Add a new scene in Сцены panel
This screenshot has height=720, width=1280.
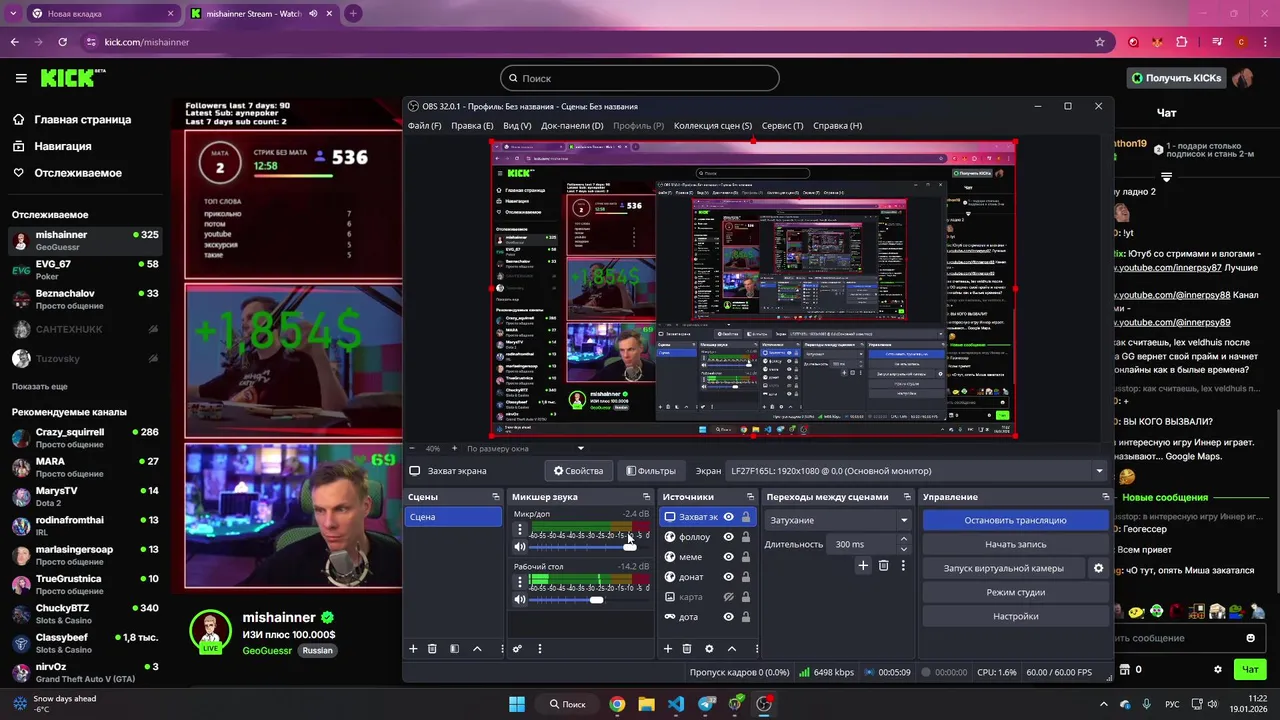coord(413,649)
